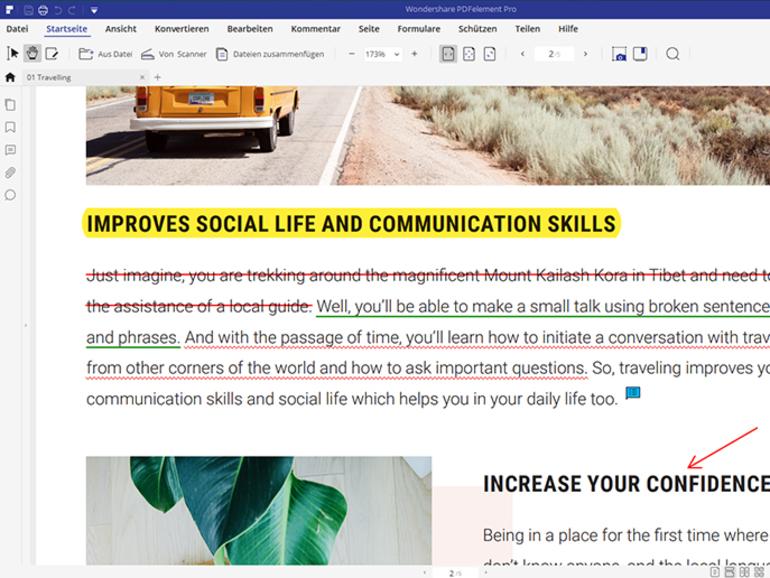Viewport: 770px width, 578px height.
Task: Show the comments panel in the sidebar
Action: tap(10, 150)
